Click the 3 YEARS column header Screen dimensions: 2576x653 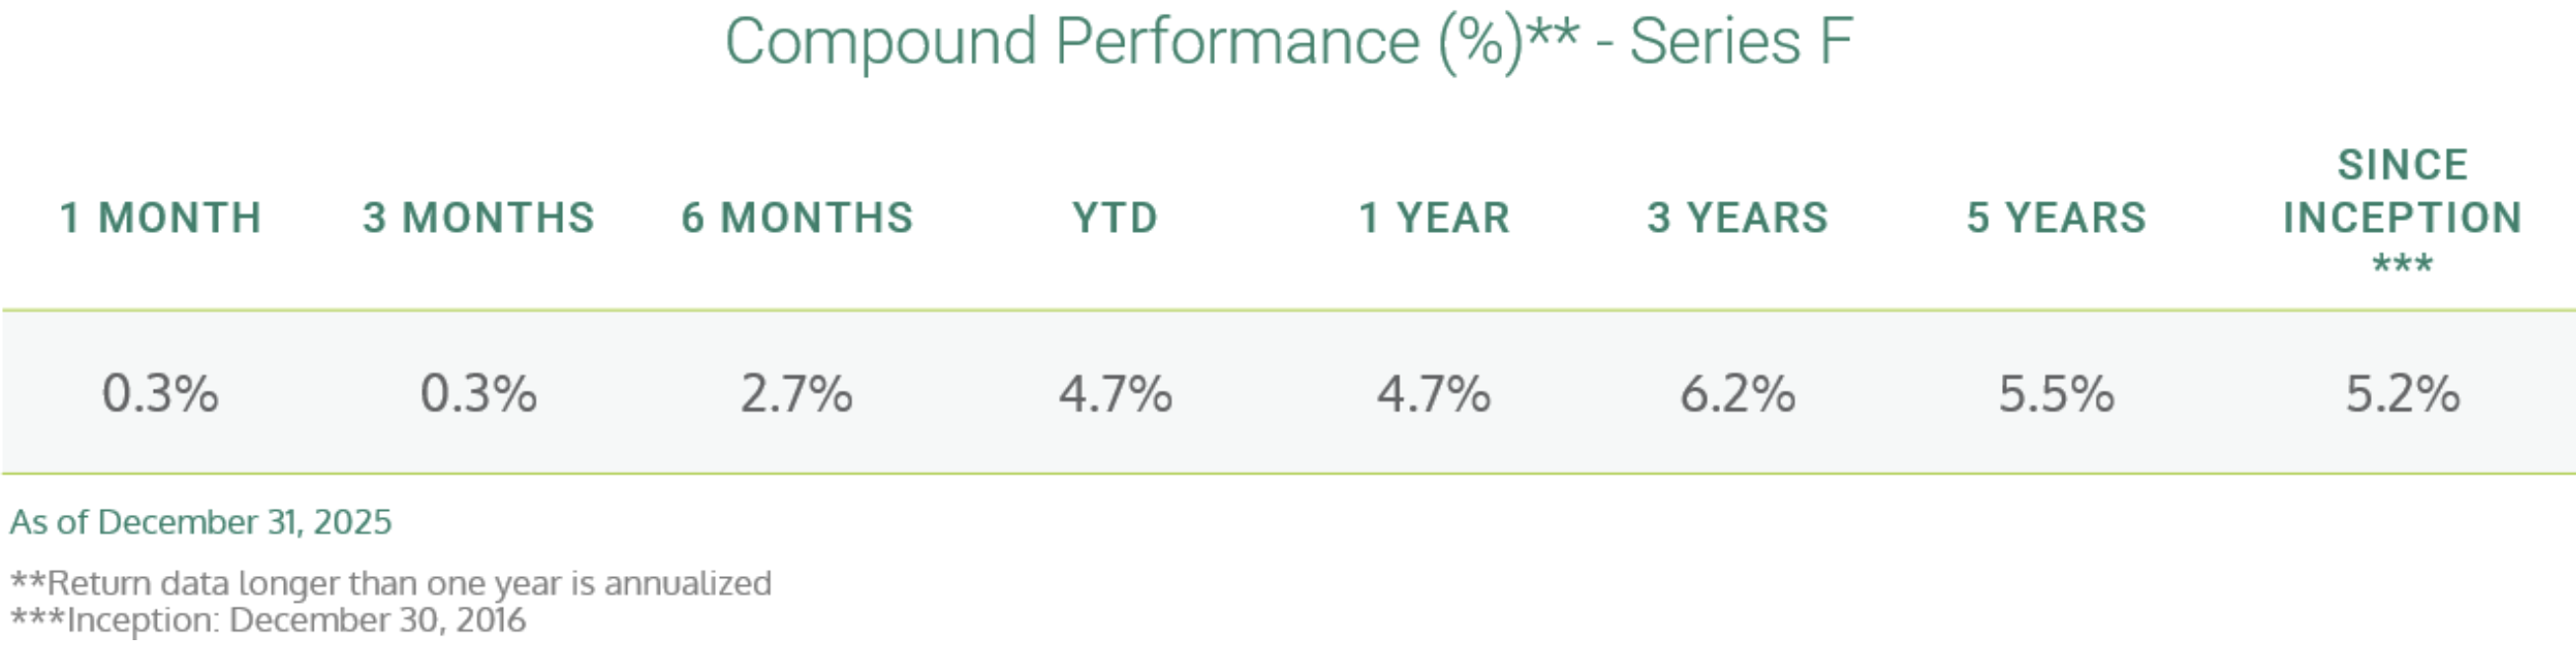1738,218
